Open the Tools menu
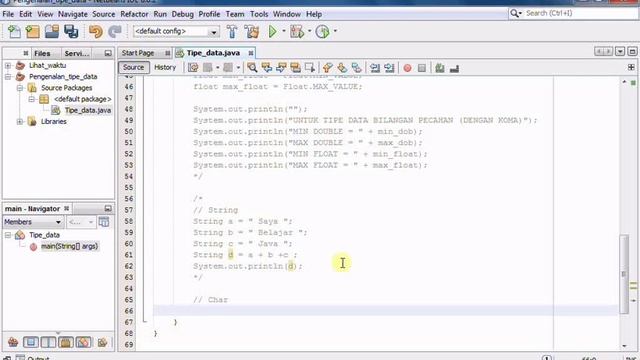Image resolution: width=640 pixels, height=360 pixels. pyautogui.click(x=259, y=14)
